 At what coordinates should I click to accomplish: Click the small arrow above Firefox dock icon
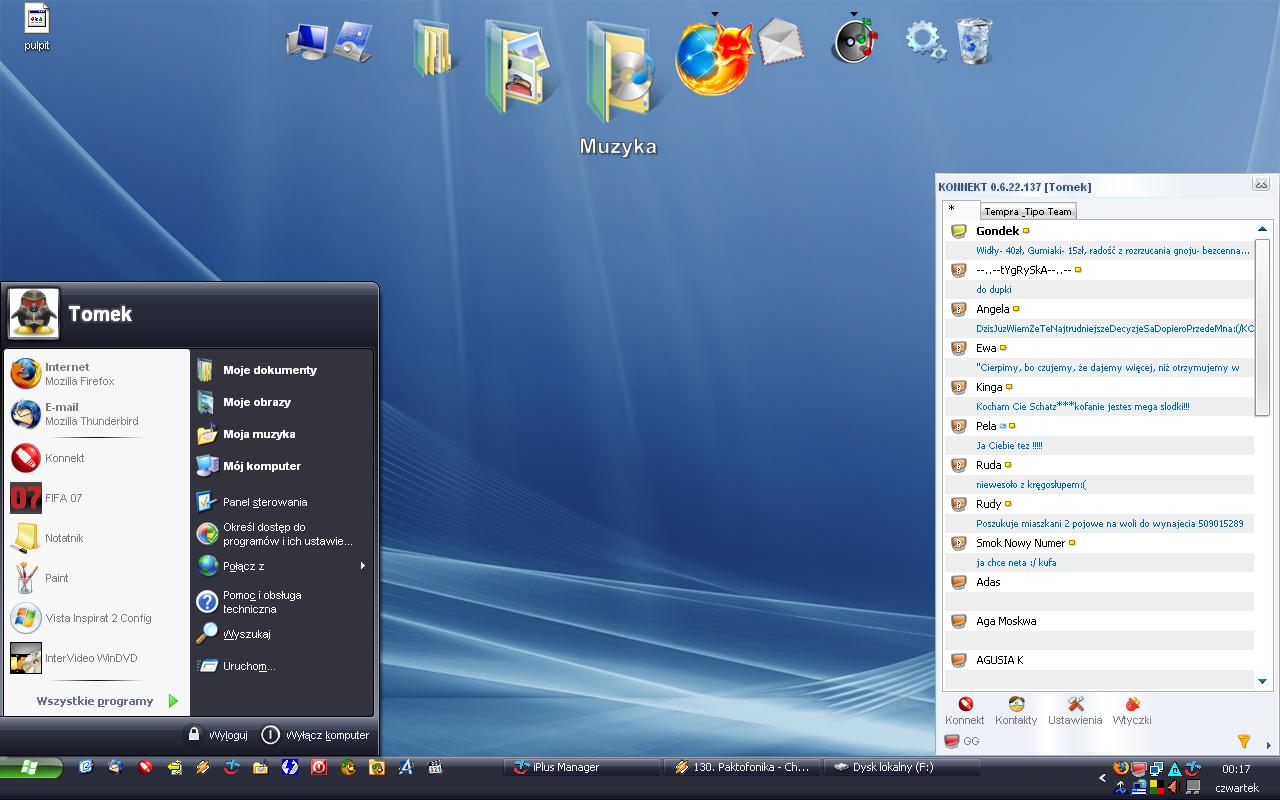pos(714,14)
